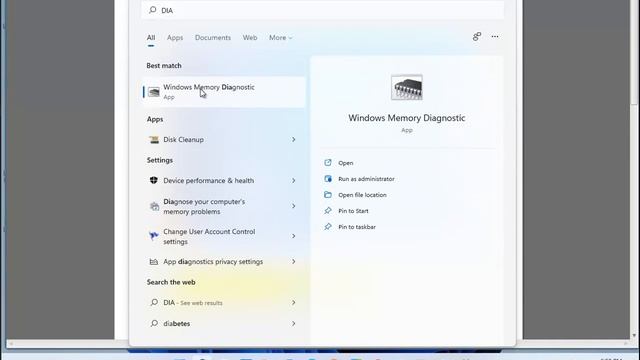
Task: Click the Open file location folder icon
Action: click(328, 195)
